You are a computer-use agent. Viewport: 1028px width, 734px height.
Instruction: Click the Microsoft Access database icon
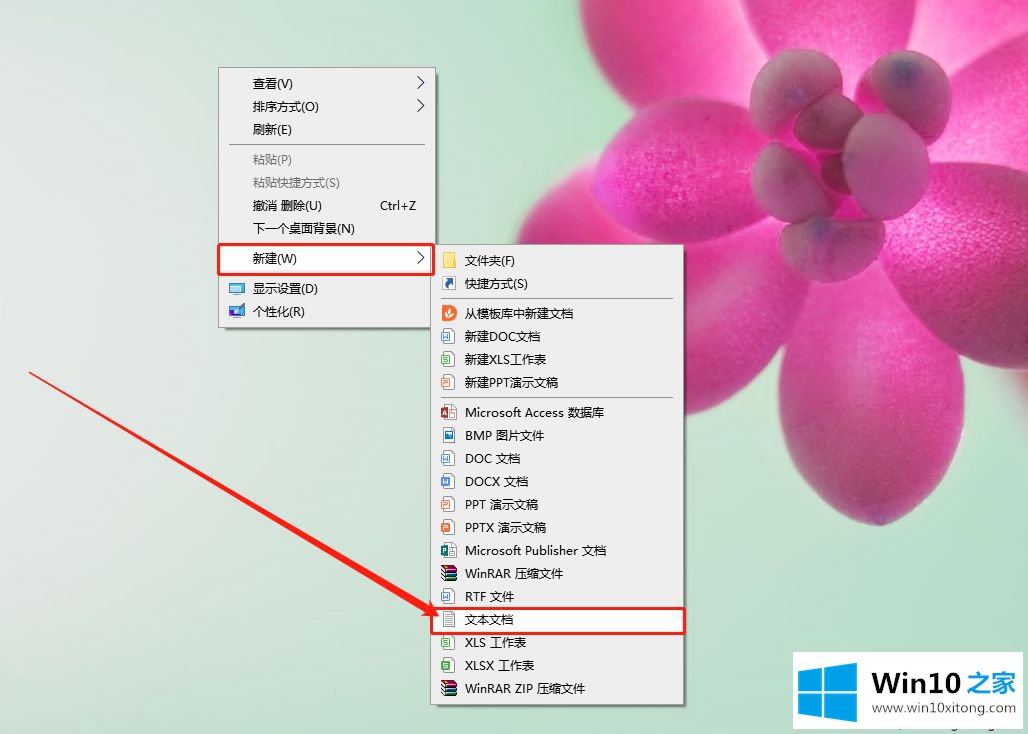pyautogui.click(x=449, y=412)
